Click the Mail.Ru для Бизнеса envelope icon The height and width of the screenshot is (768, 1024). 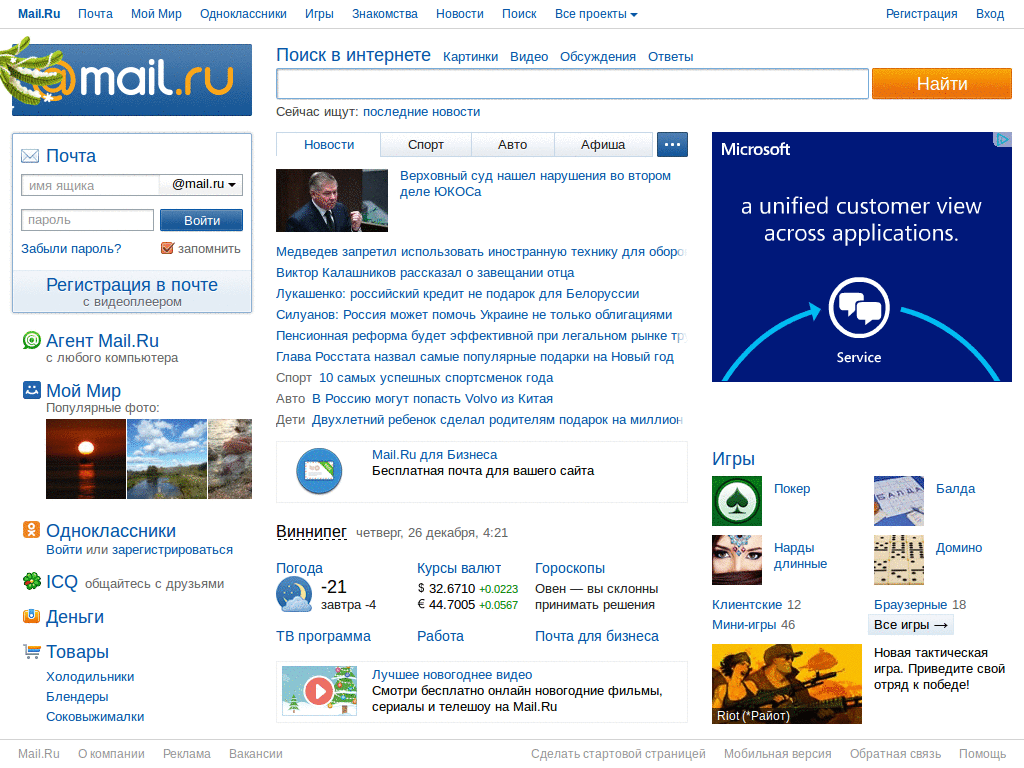(x=319, y=470)
